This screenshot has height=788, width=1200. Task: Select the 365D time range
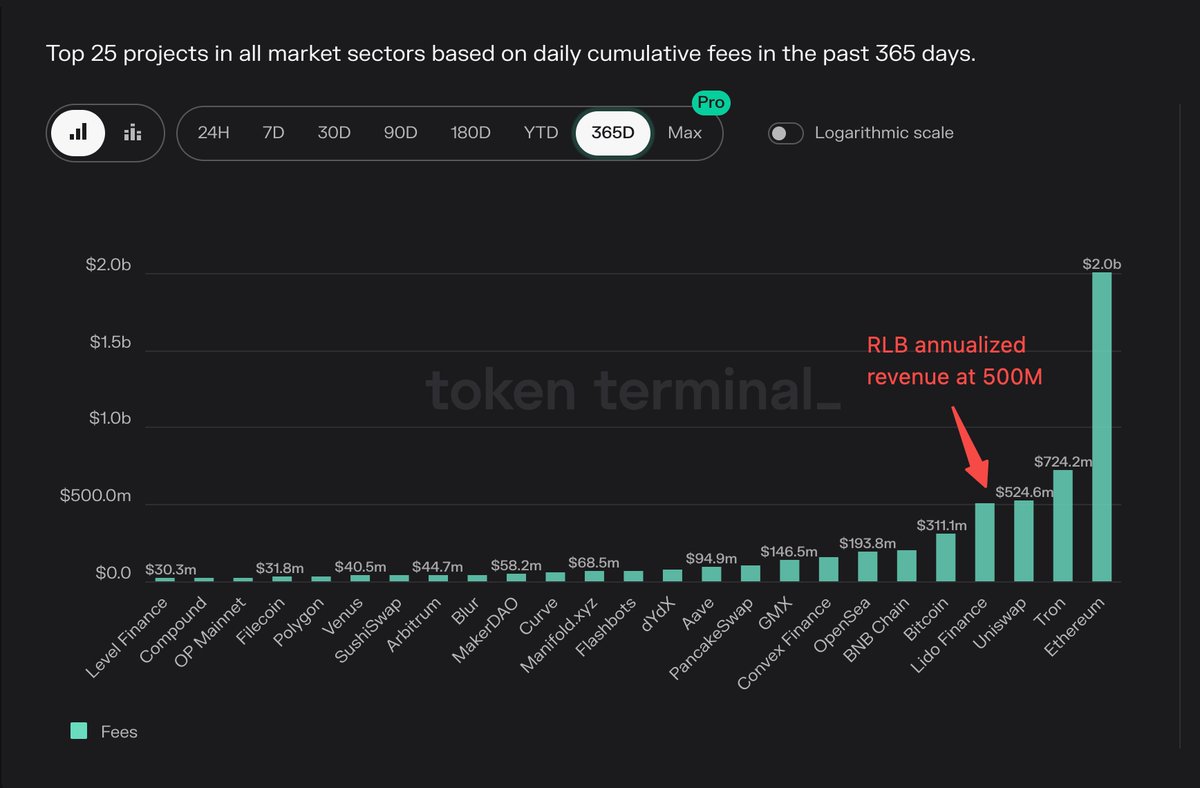coord(613,133)
